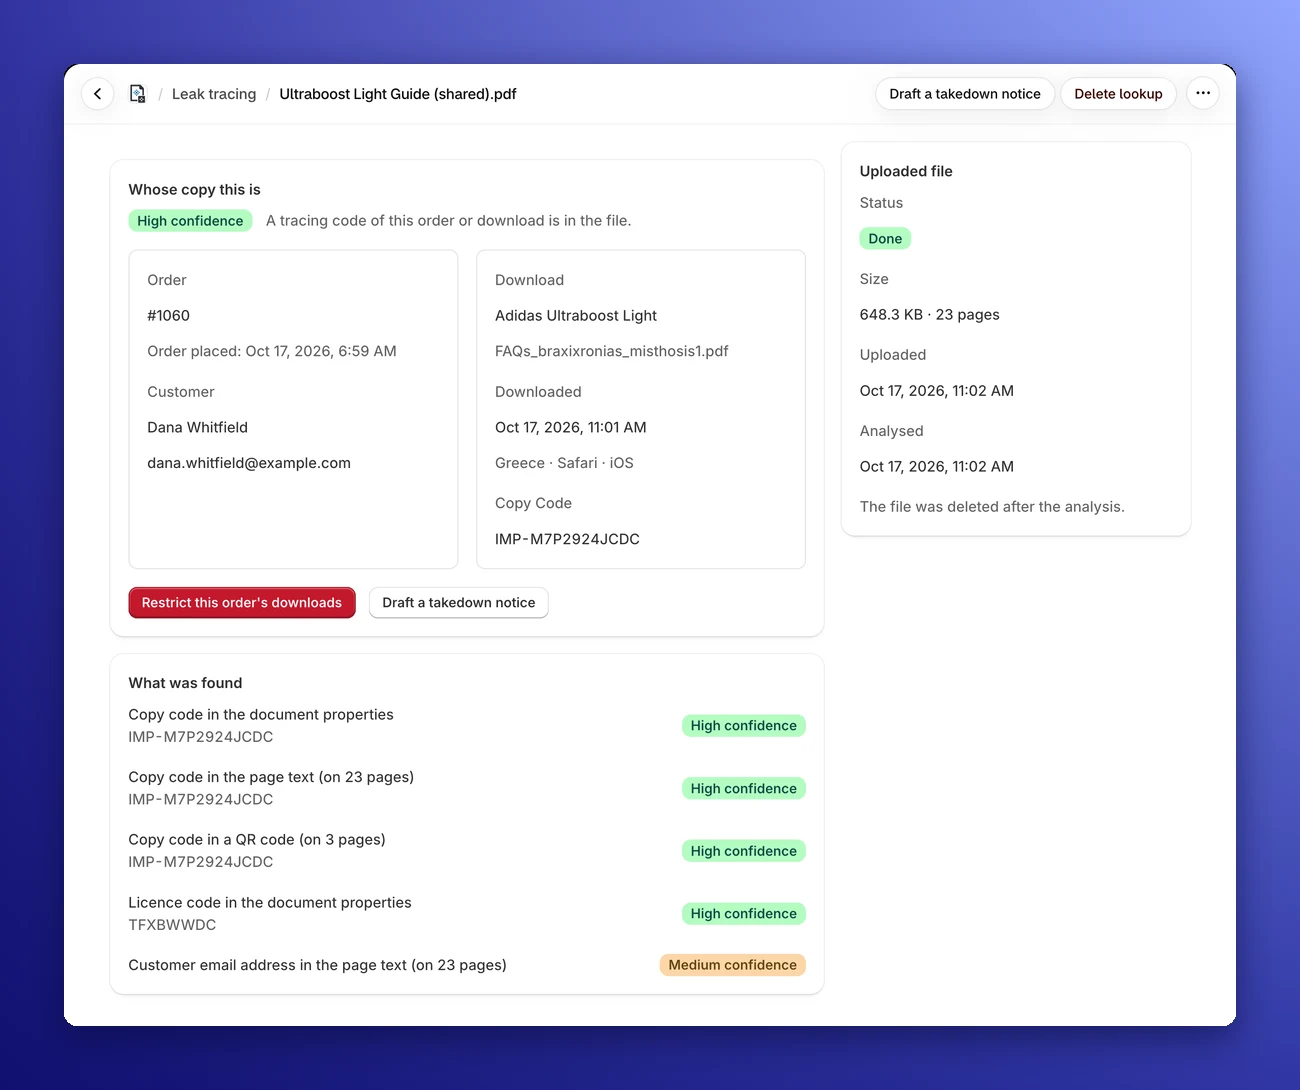This screenshot has height=1090, width=1300.
Task: Open the leak tracing document icon
Action: pos(138,94)
